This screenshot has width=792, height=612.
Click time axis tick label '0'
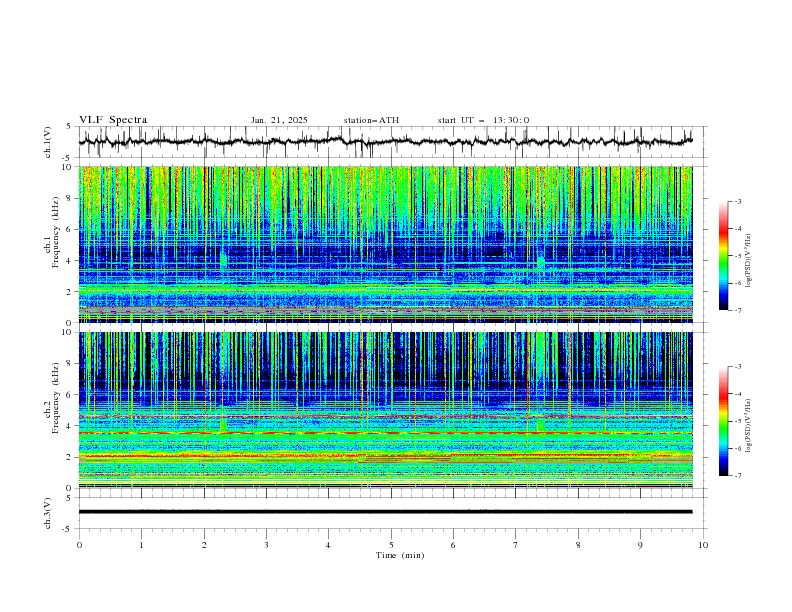pyautogui.click(x=79, y=545)
